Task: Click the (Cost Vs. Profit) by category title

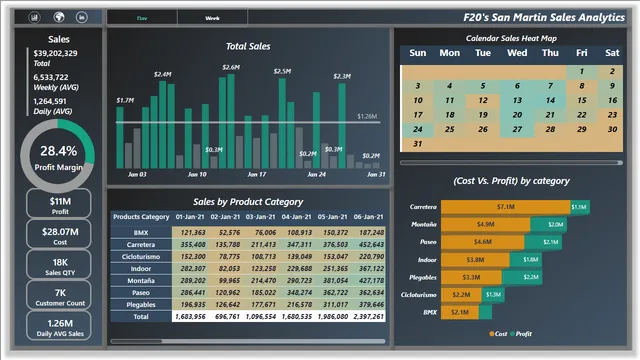Action: (511, 181)
